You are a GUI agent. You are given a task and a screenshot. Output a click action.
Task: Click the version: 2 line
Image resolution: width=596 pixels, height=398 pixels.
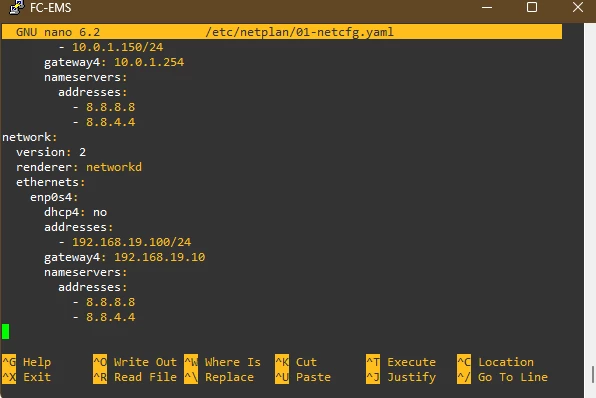(51, 152)
